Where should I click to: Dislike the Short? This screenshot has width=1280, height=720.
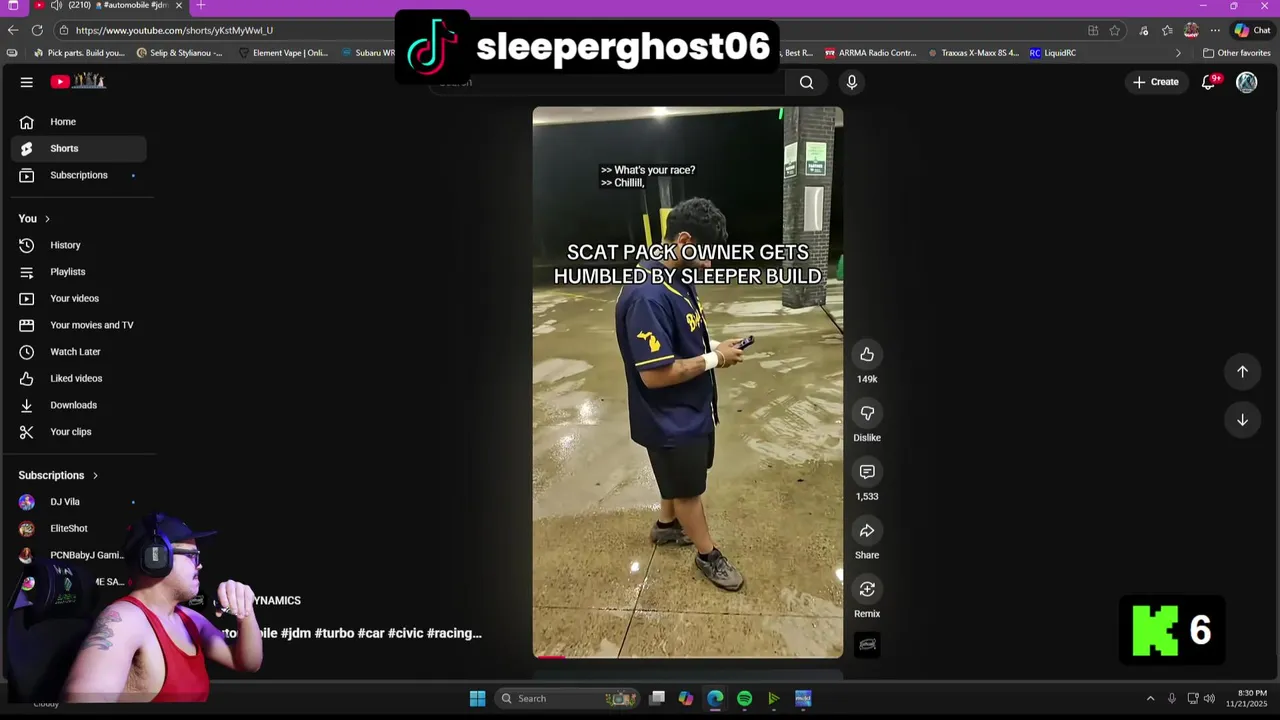tap(867, 413)
